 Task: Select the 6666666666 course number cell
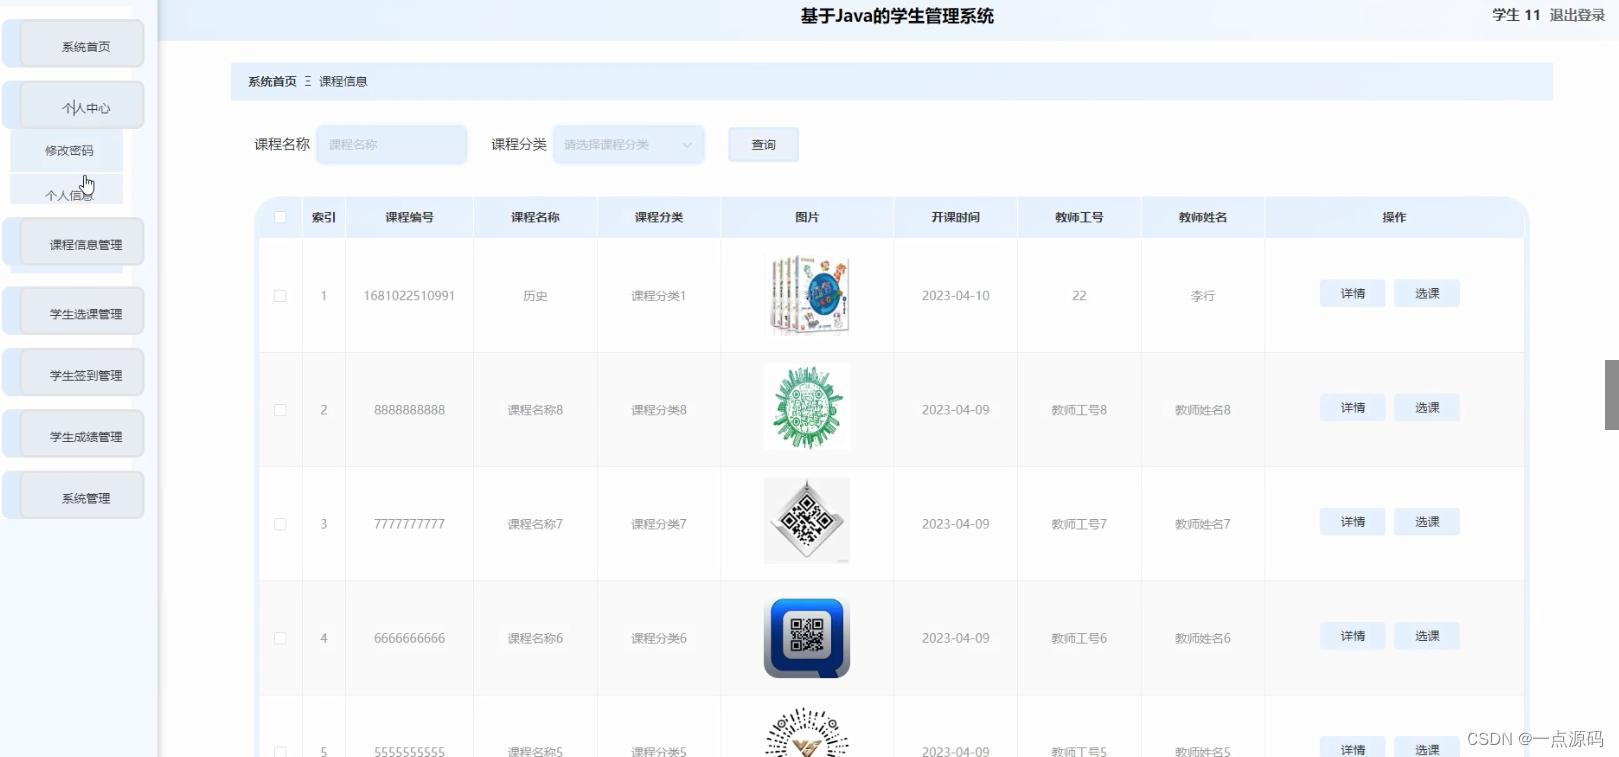click(409, 638)
